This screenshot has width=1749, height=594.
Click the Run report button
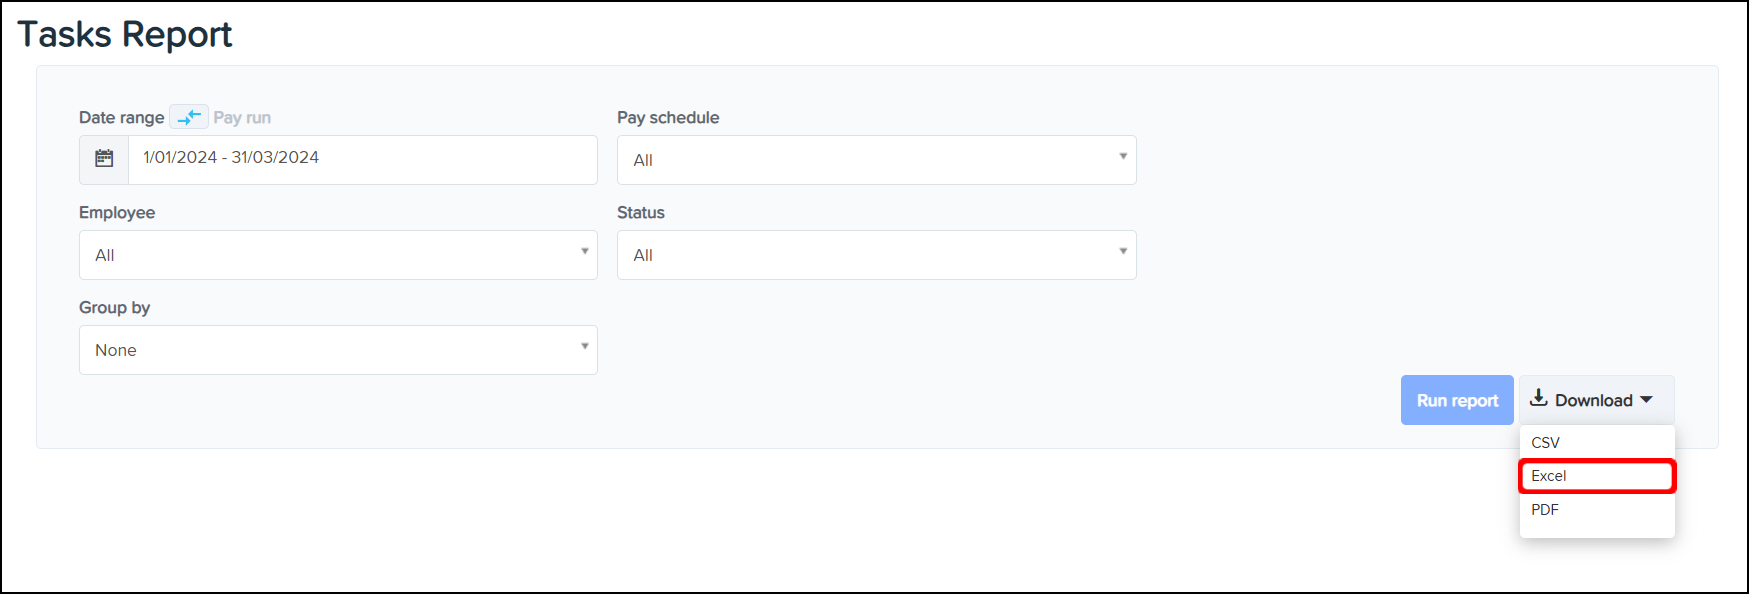(1457, 400)
